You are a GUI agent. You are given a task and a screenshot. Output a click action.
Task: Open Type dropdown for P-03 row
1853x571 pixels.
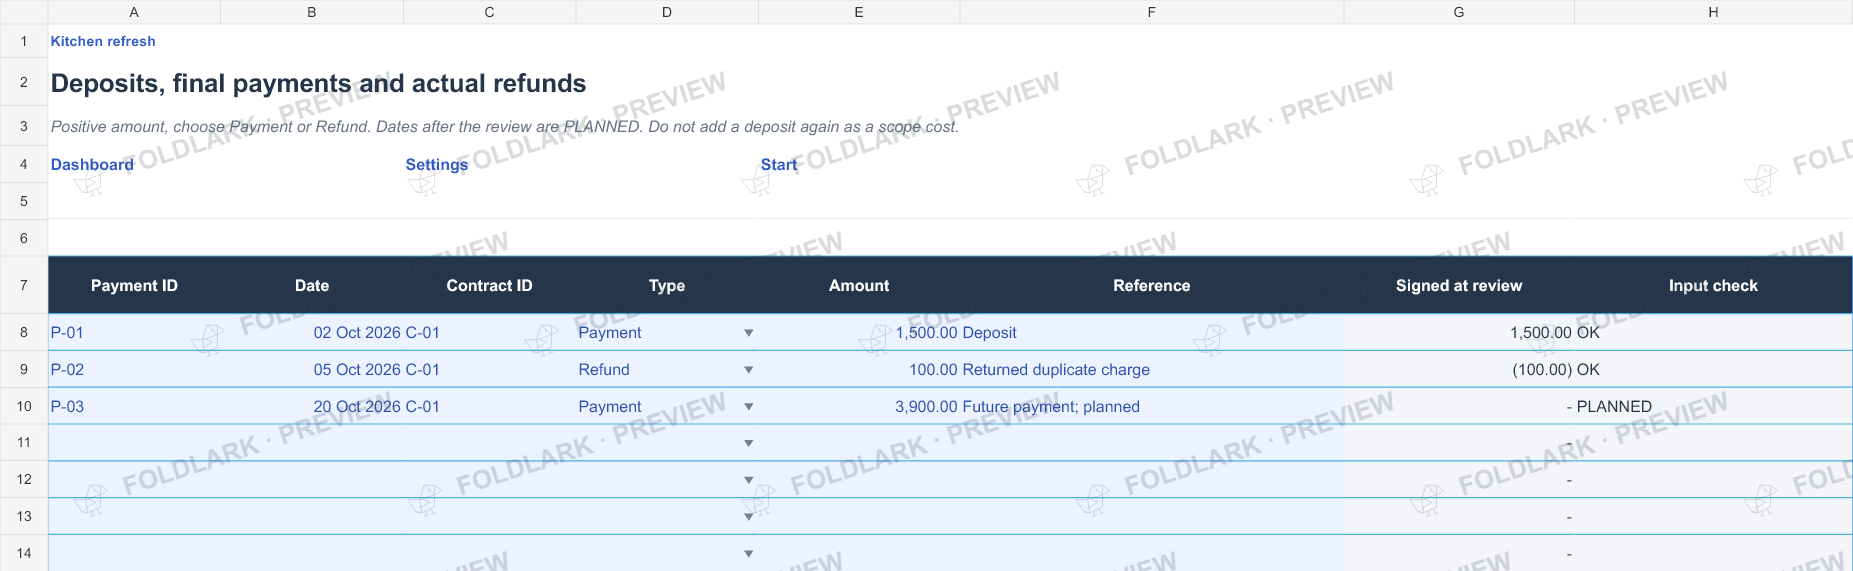[748, 407]
